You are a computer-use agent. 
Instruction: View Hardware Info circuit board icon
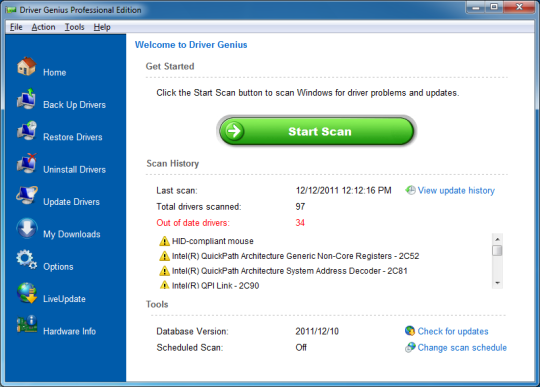[x=27, y=324]
